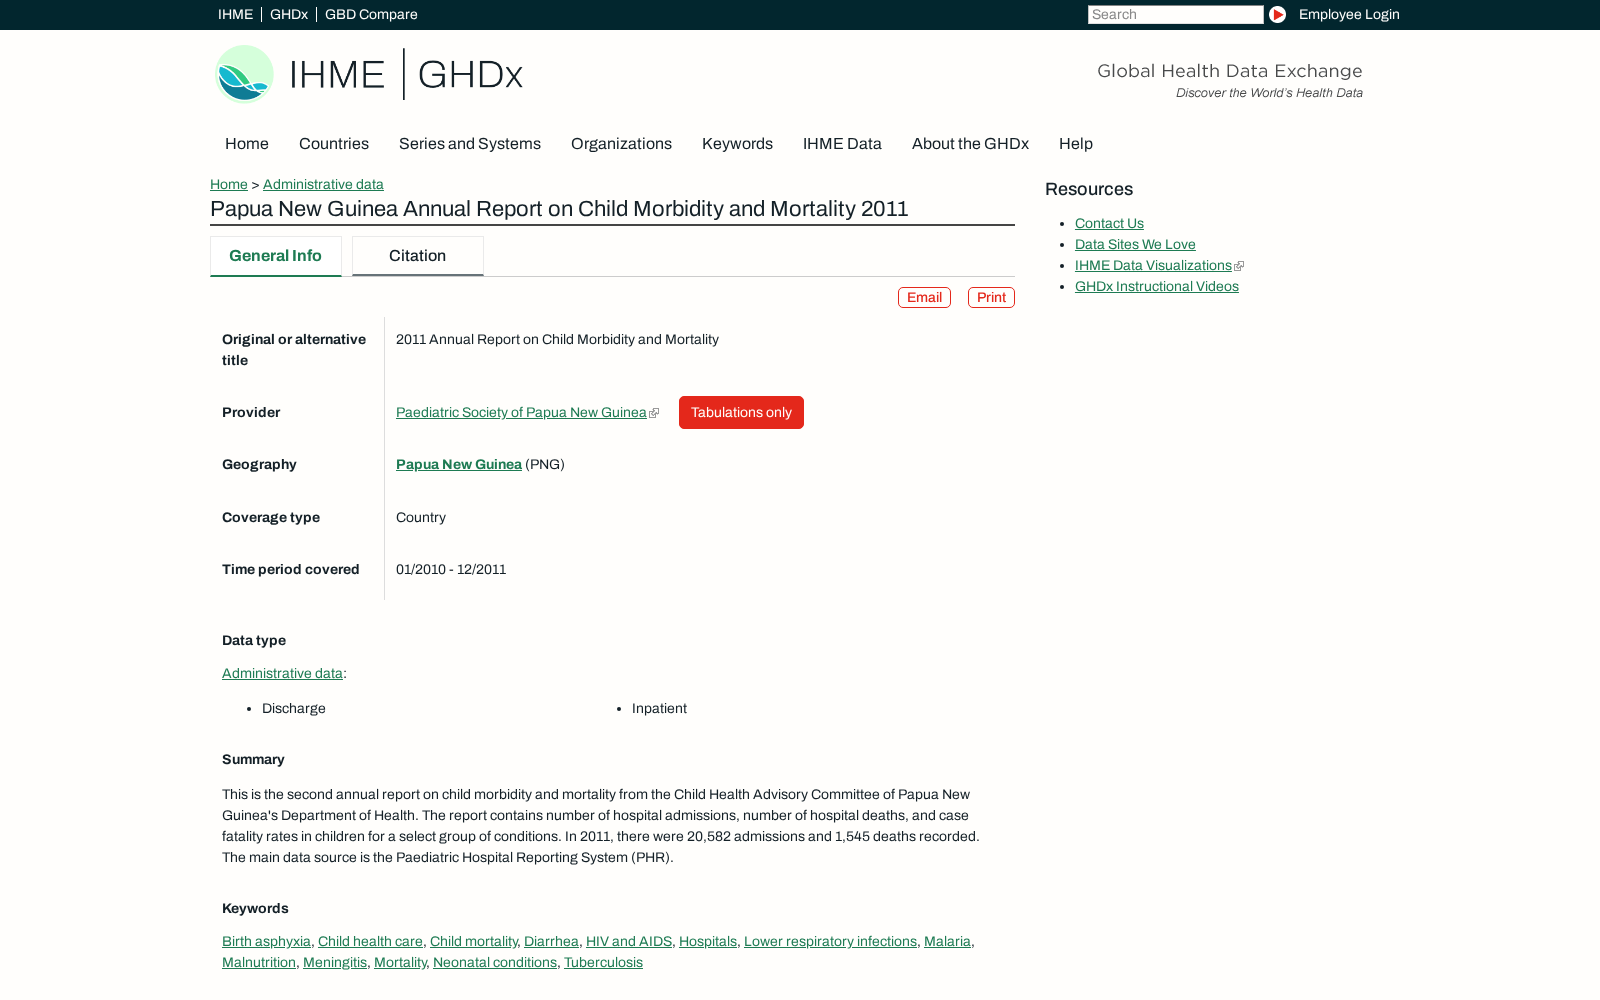The image size is (1600, 1000).
Task: Open Malaria keyword
Action: click(x=947, y=942)
